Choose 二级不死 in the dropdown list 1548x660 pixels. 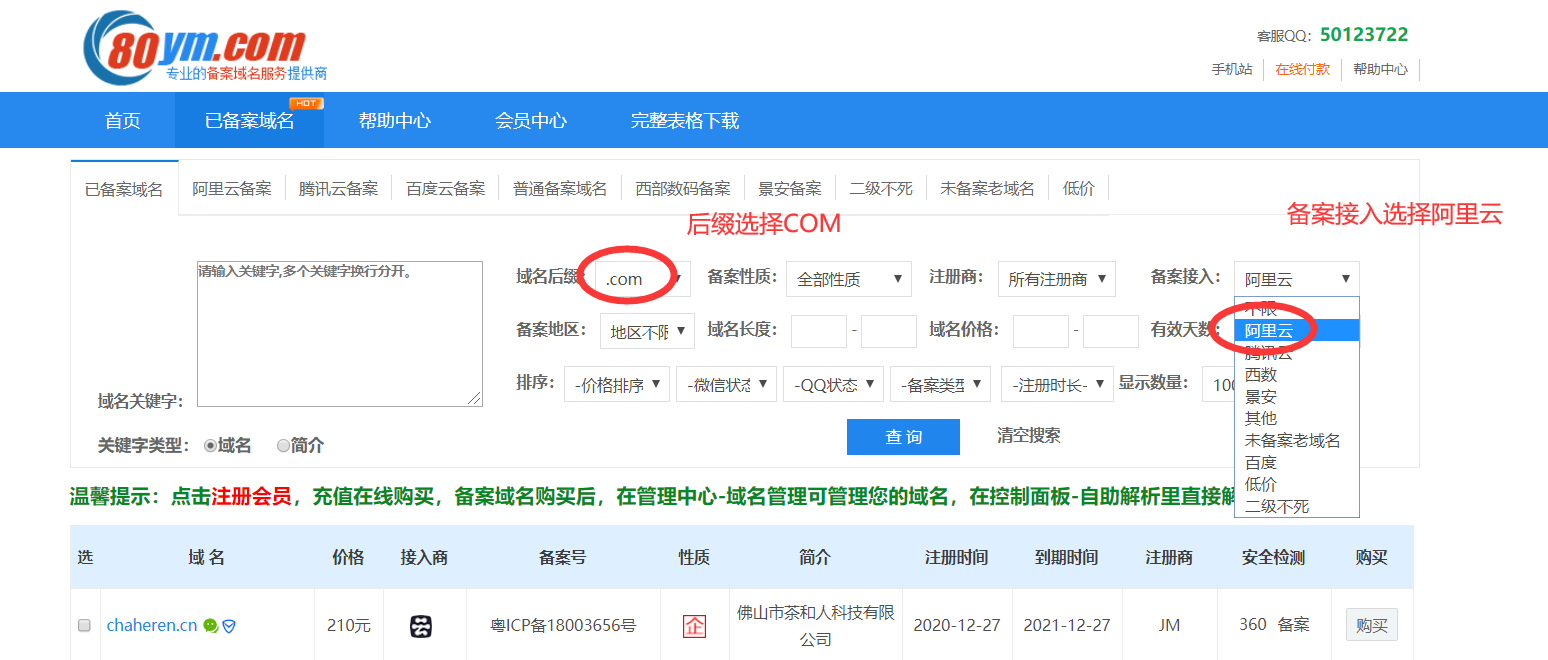click(1297, 506)
